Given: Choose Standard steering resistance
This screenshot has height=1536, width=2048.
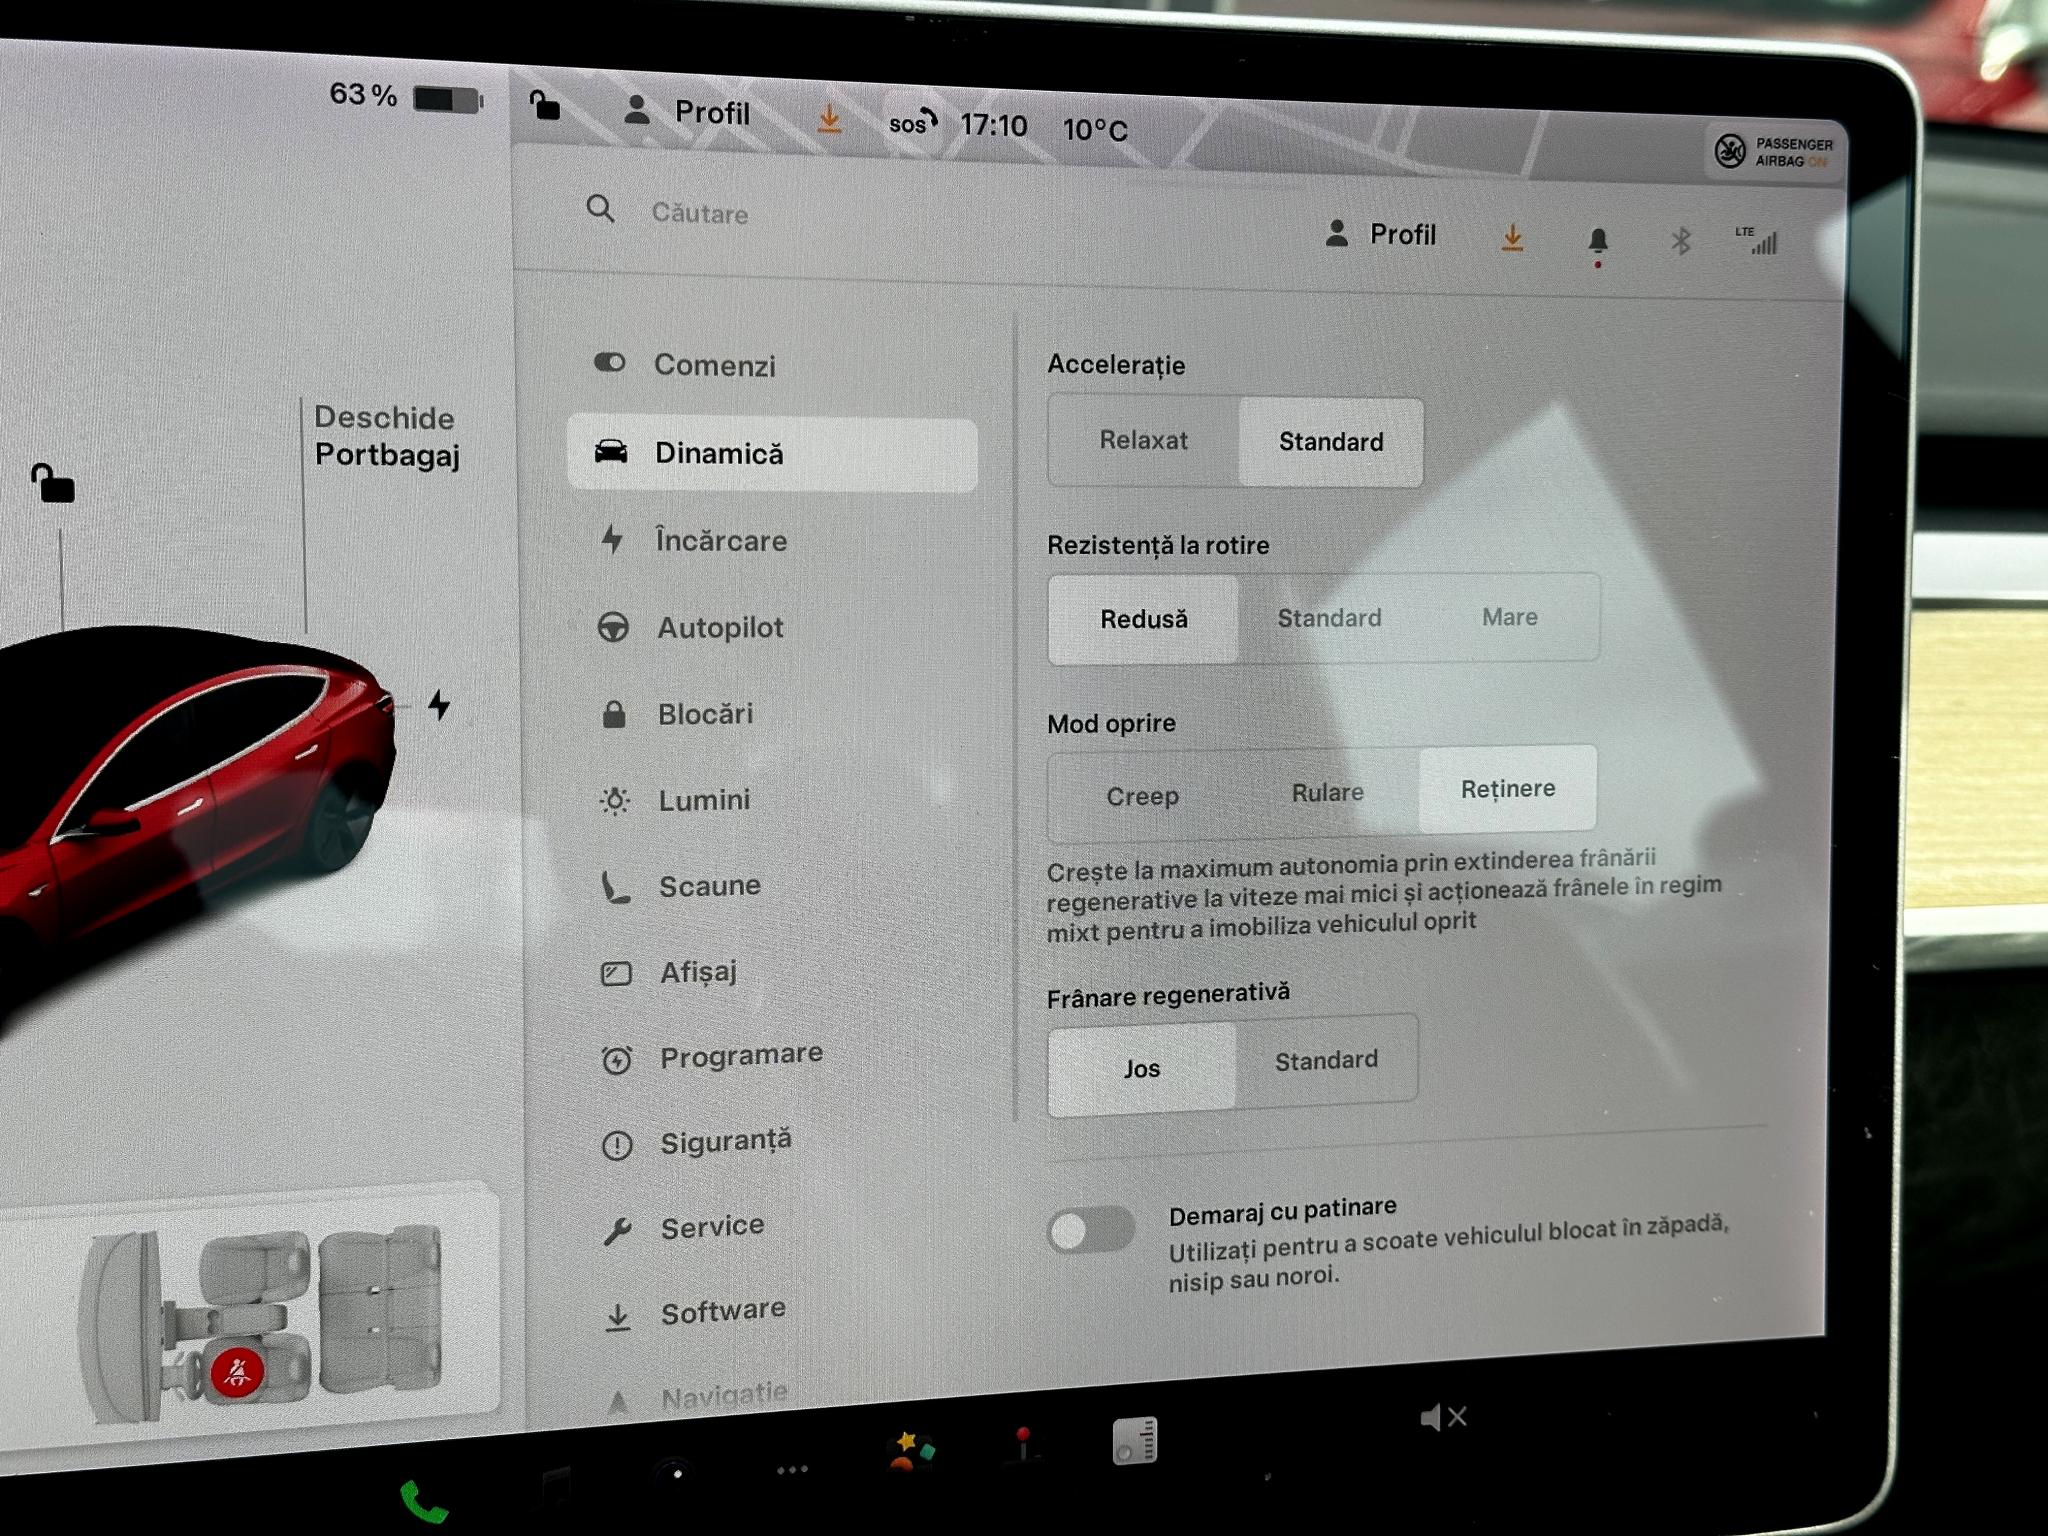Looking at the screenshot, I should point(1329,618).
